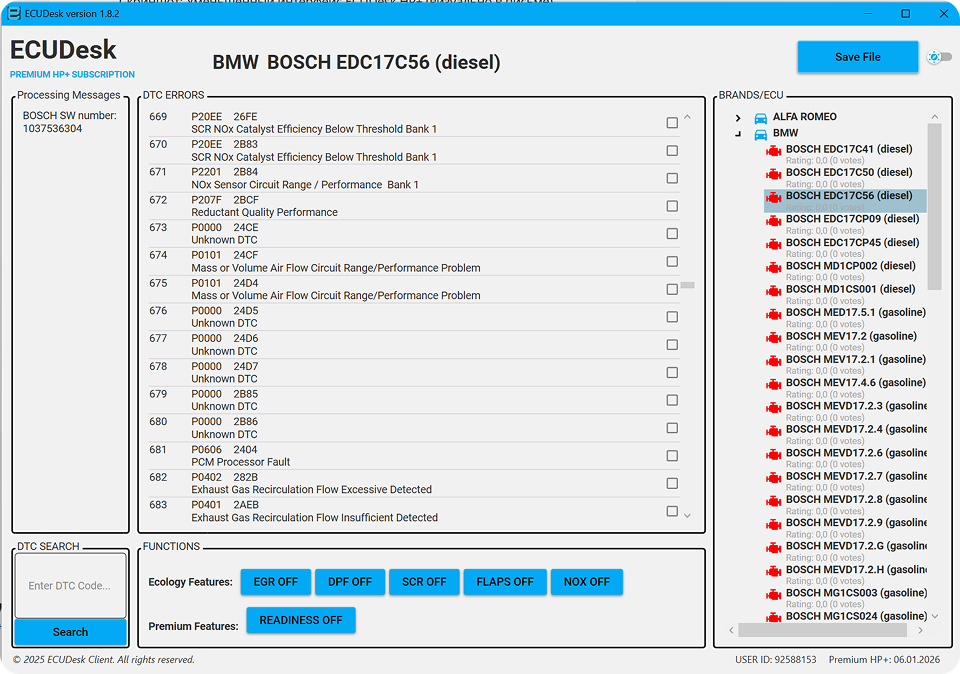This screenshot has width=960, height=674.
Task: Collapse the BMW brand tree
Action: click(x=738, y=133)
